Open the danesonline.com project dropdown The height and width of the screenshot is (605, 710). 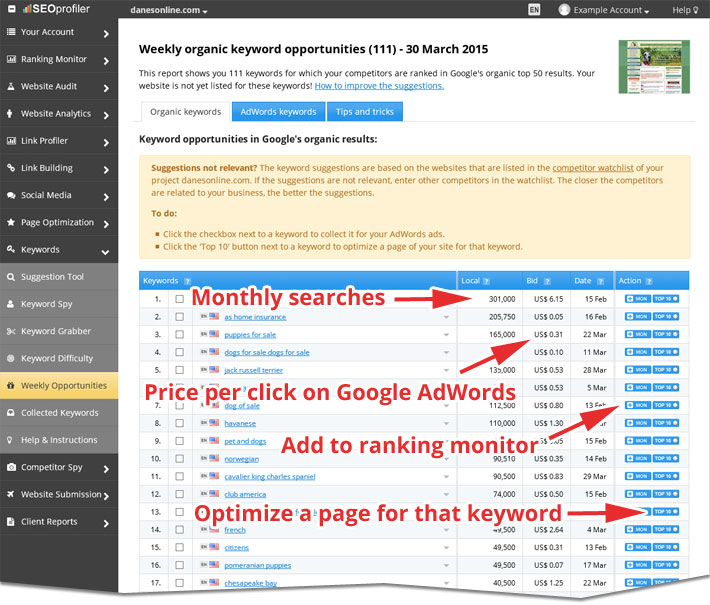pos(168,10)
